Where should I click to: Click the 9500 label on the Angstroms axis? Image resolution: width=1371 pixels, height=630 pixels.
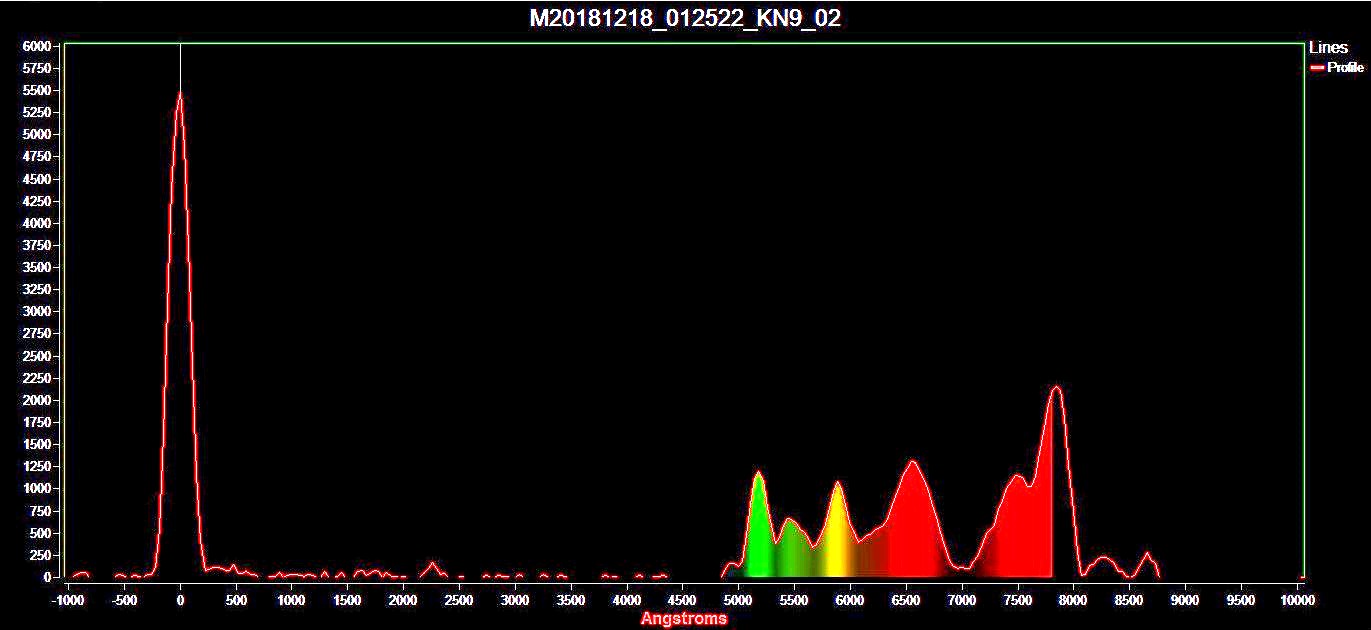point(1241,600)
